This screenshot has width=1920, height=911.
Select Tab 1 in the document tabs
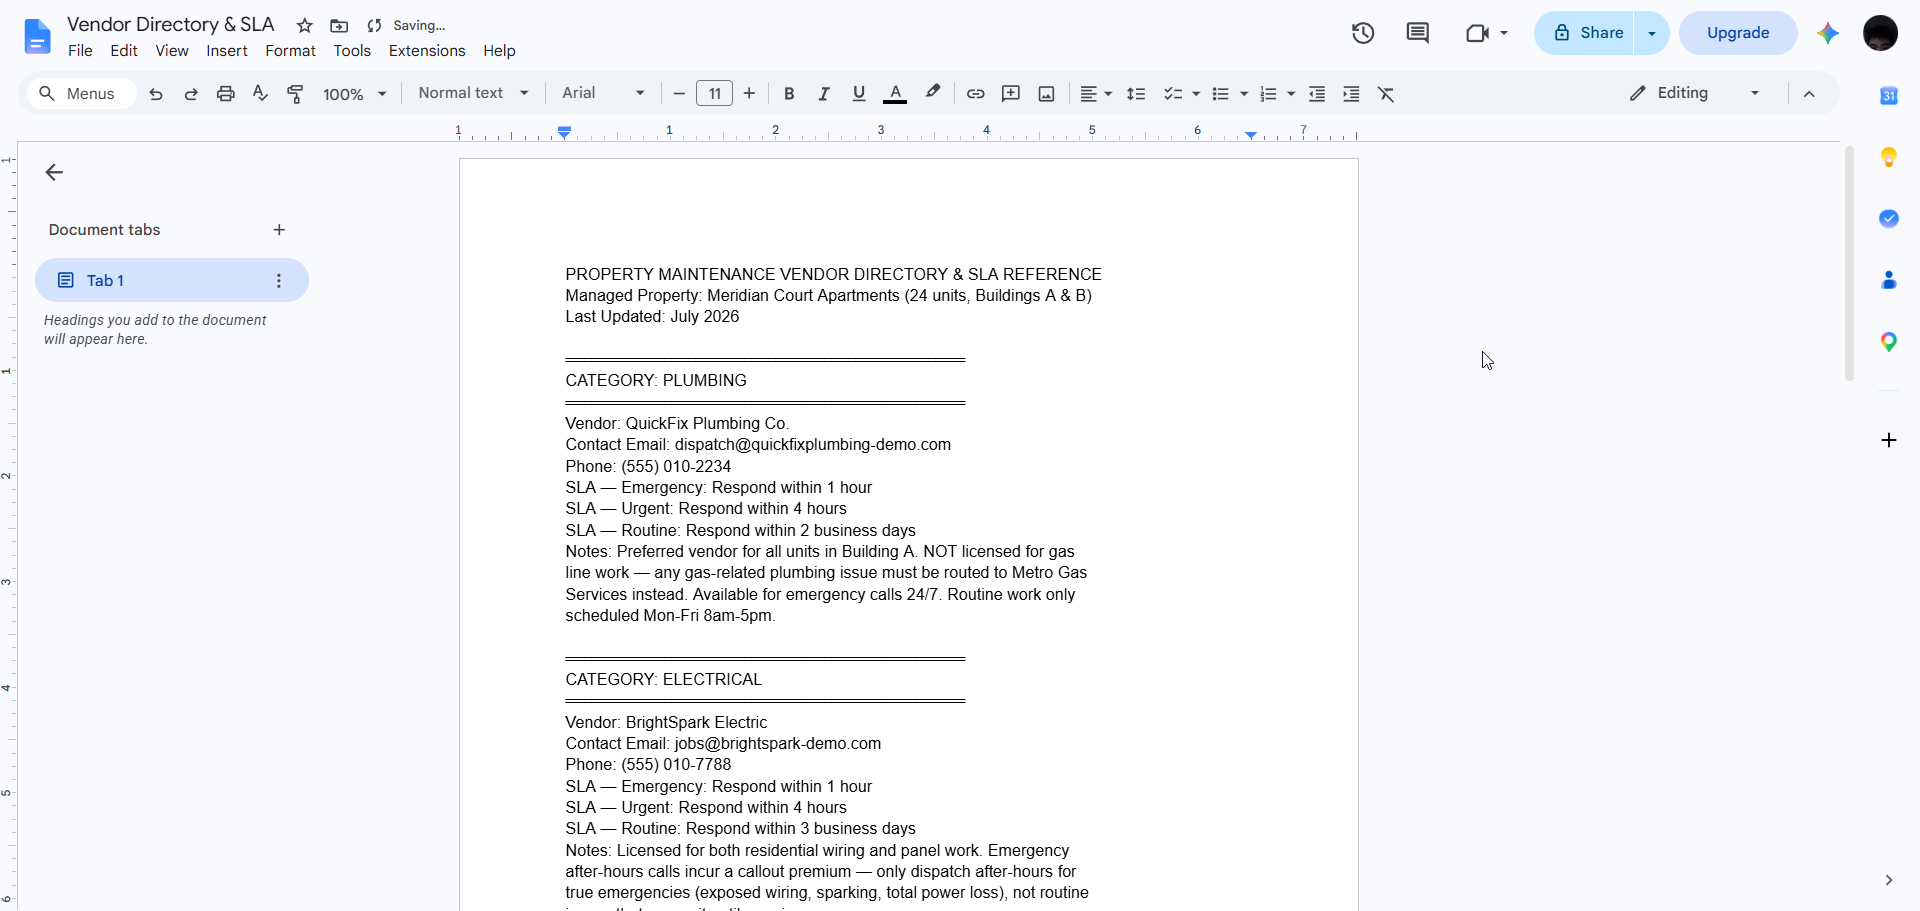point(172,280)
